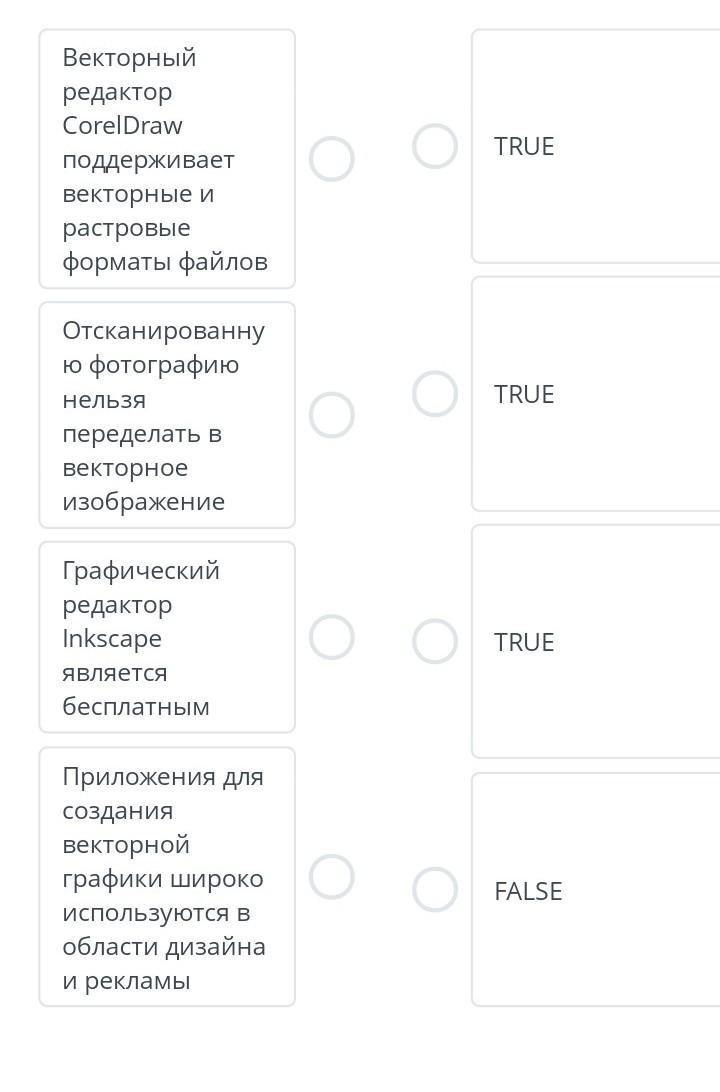Viewport: 720px width, 1092px height.
Task: Click the word CorelDraw in the first statement
Action: point(122,126)
